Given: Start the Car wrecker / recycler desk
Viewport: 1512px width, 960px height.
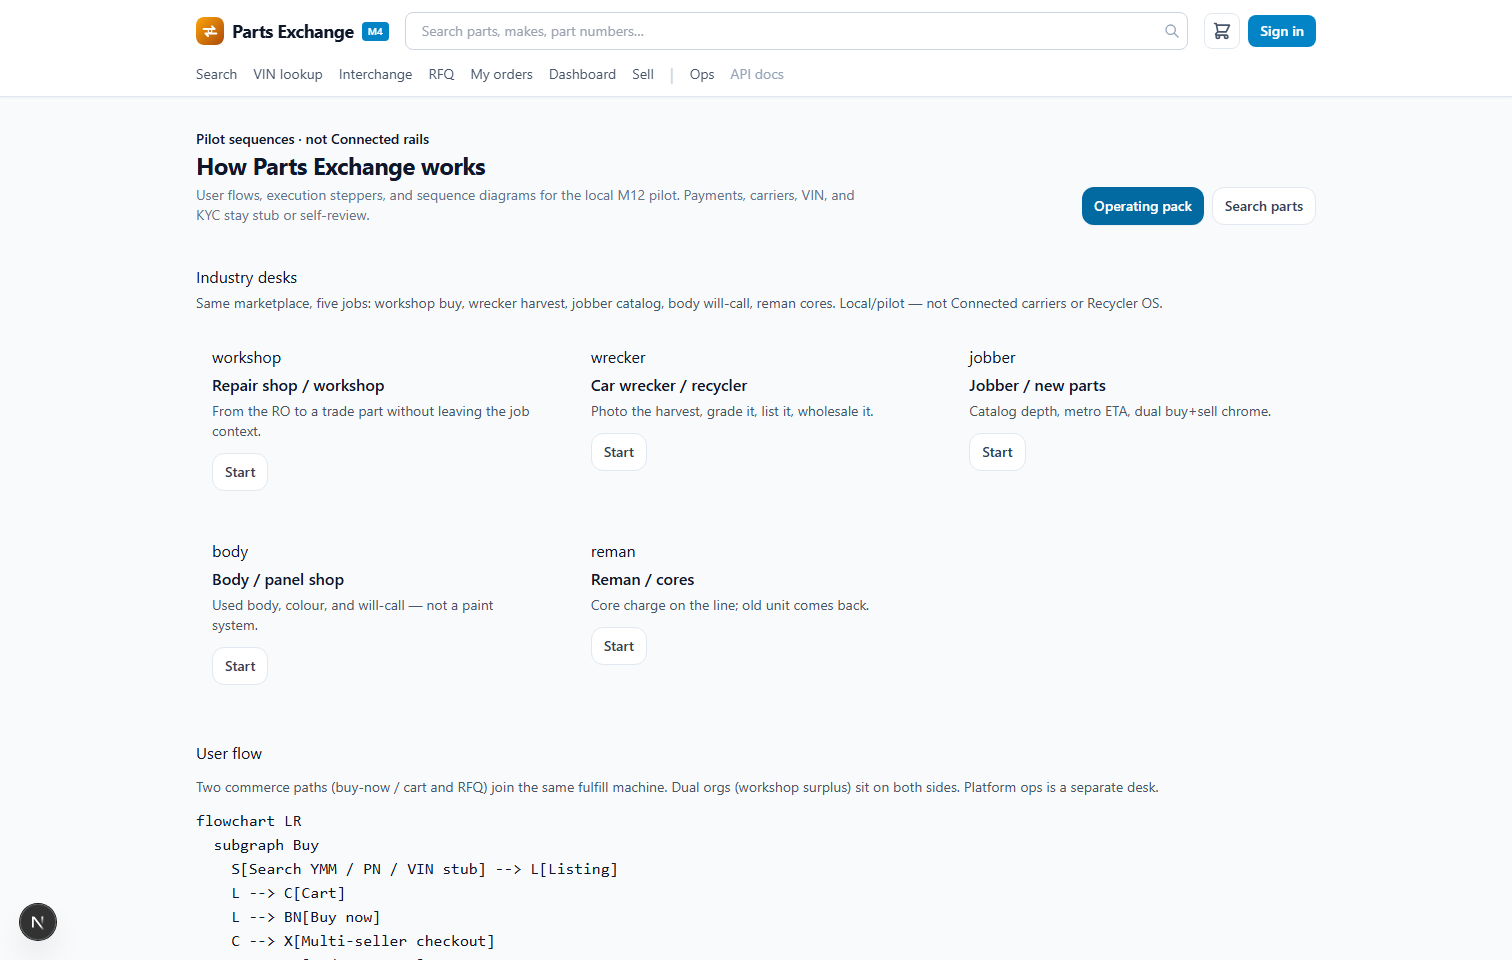Looking at the screenshot, I should 619,452.
